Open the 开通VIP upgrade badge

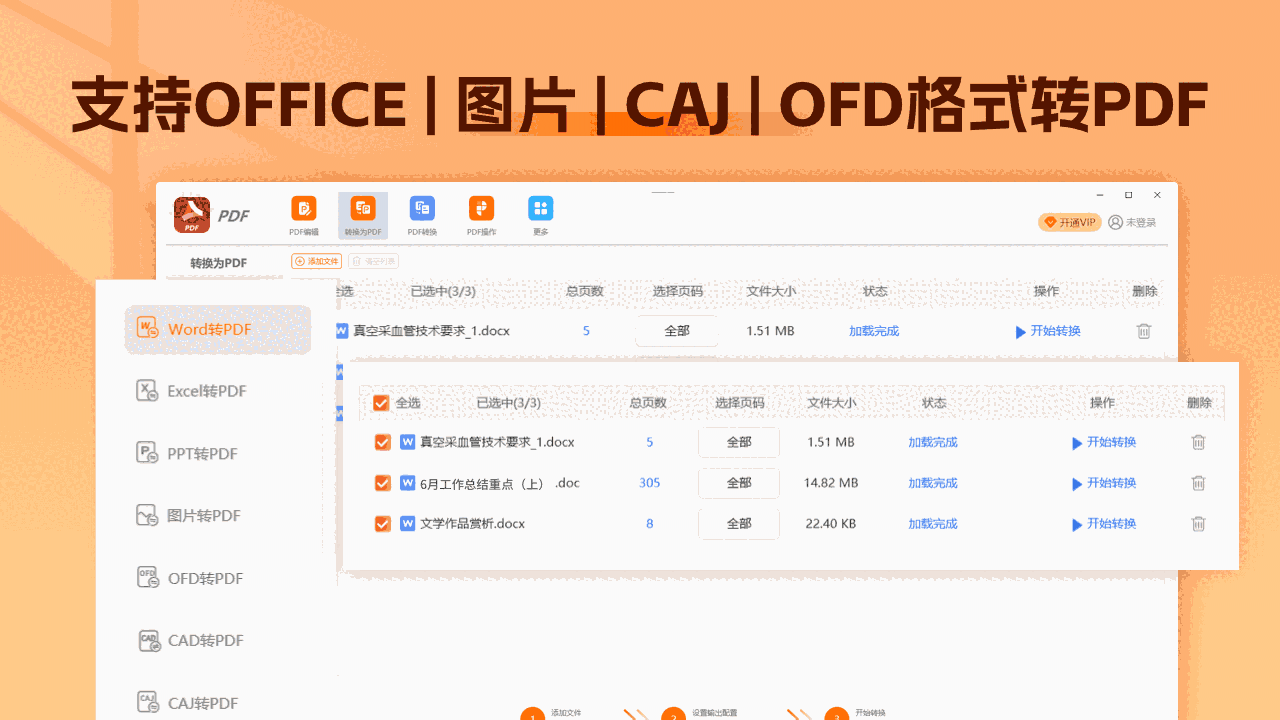pos(1069,222)
